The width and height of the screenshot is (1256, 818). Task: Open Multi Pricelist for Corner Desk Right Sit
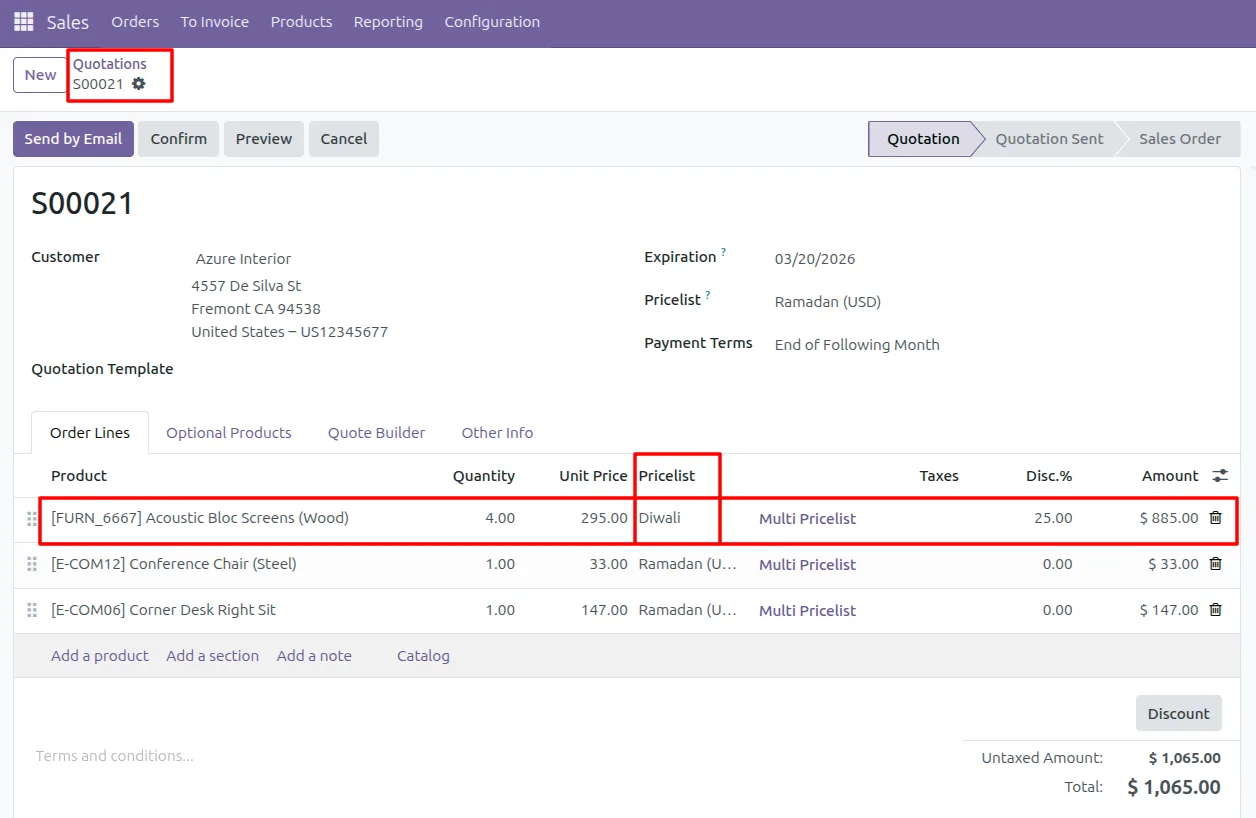pyautogui.click(x=807, y=611)
